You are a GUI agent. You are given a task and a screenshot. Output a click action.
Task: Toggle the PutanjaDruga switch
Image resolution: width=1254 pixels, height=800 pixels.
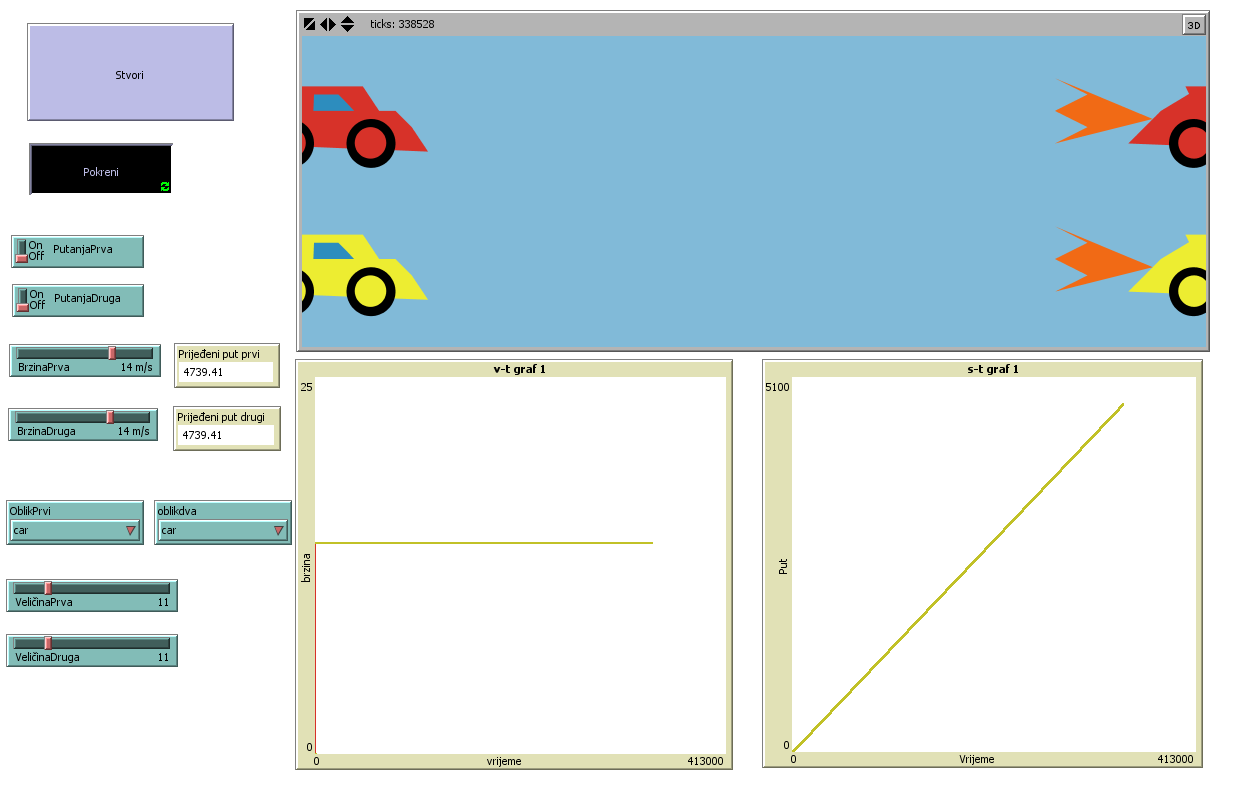point(23,300)
